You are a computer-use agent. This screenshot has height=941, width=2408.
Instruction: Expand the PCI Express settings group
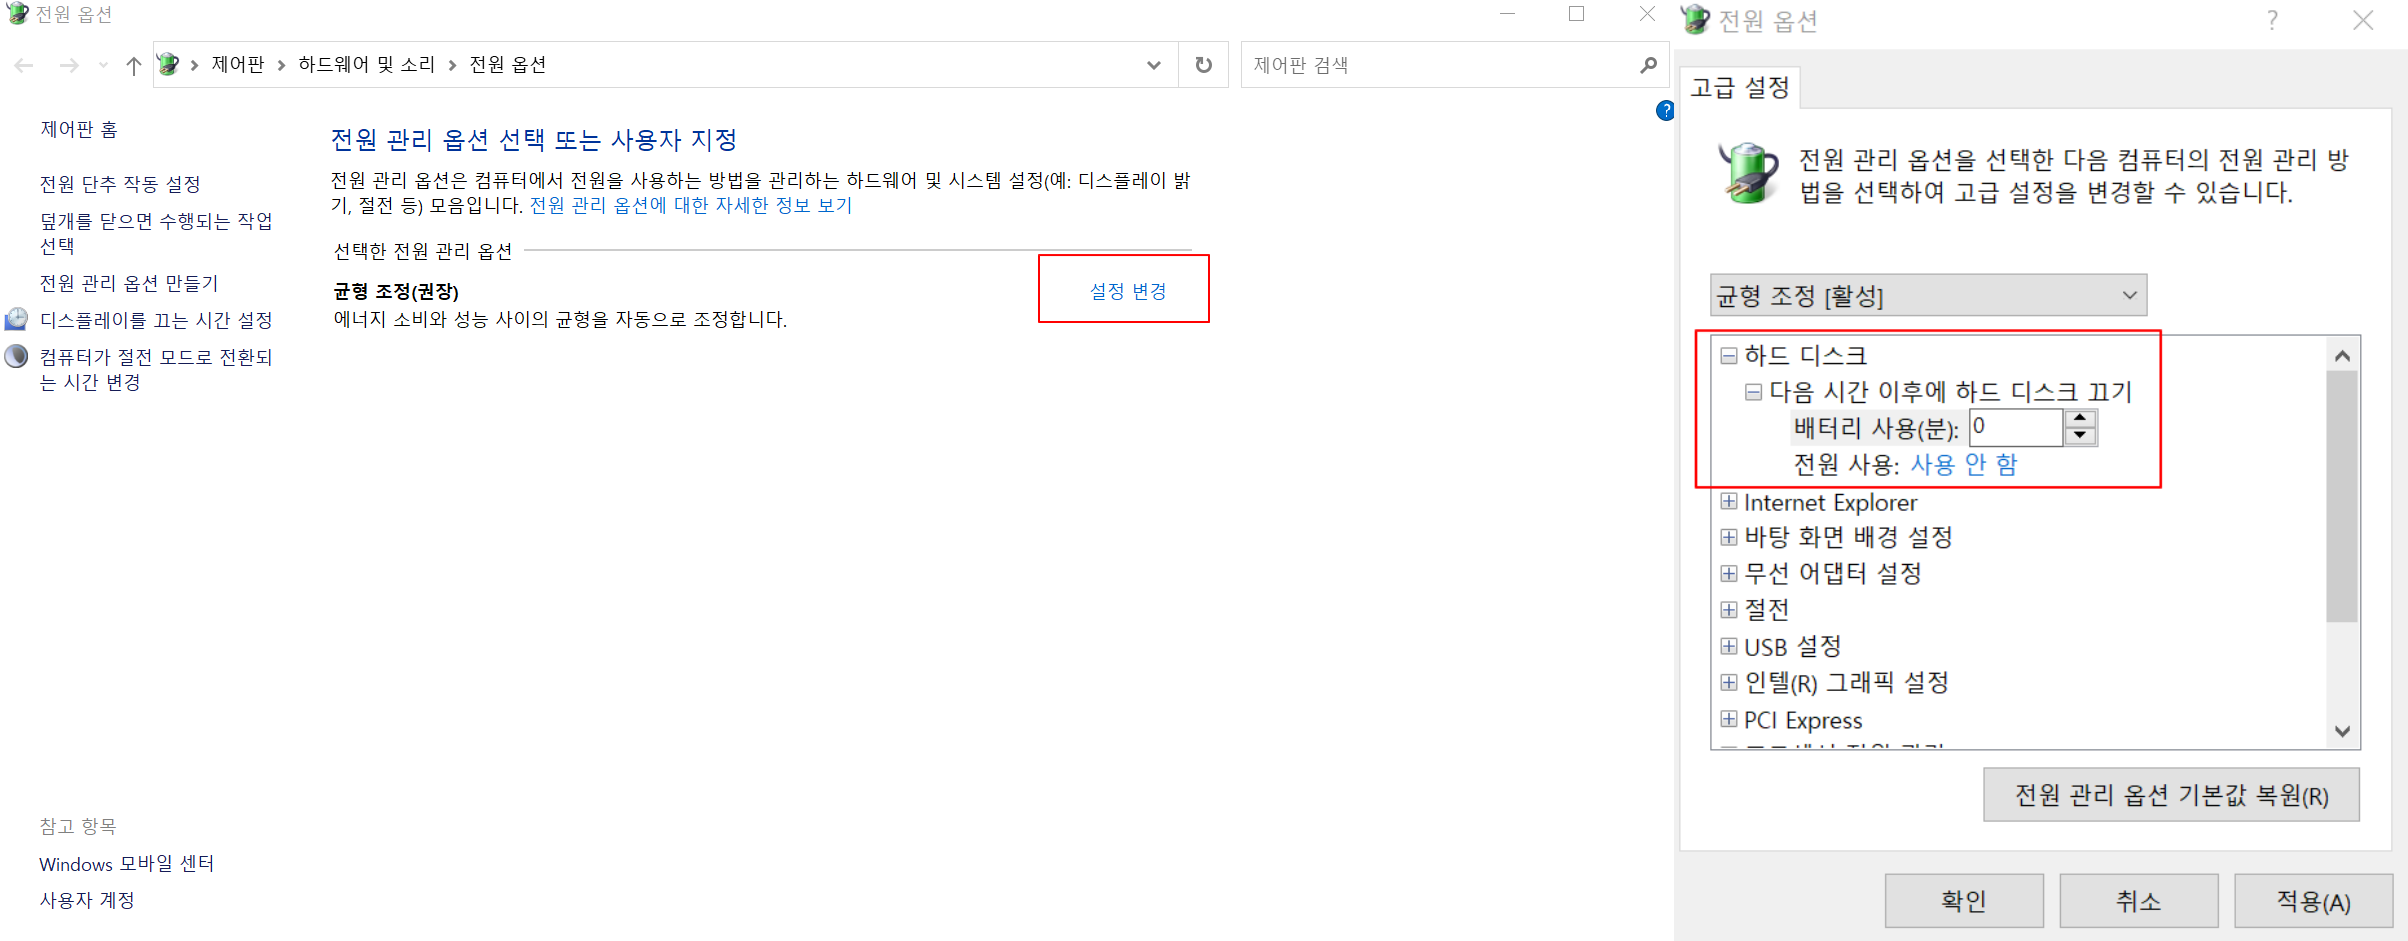(1730, 719)
